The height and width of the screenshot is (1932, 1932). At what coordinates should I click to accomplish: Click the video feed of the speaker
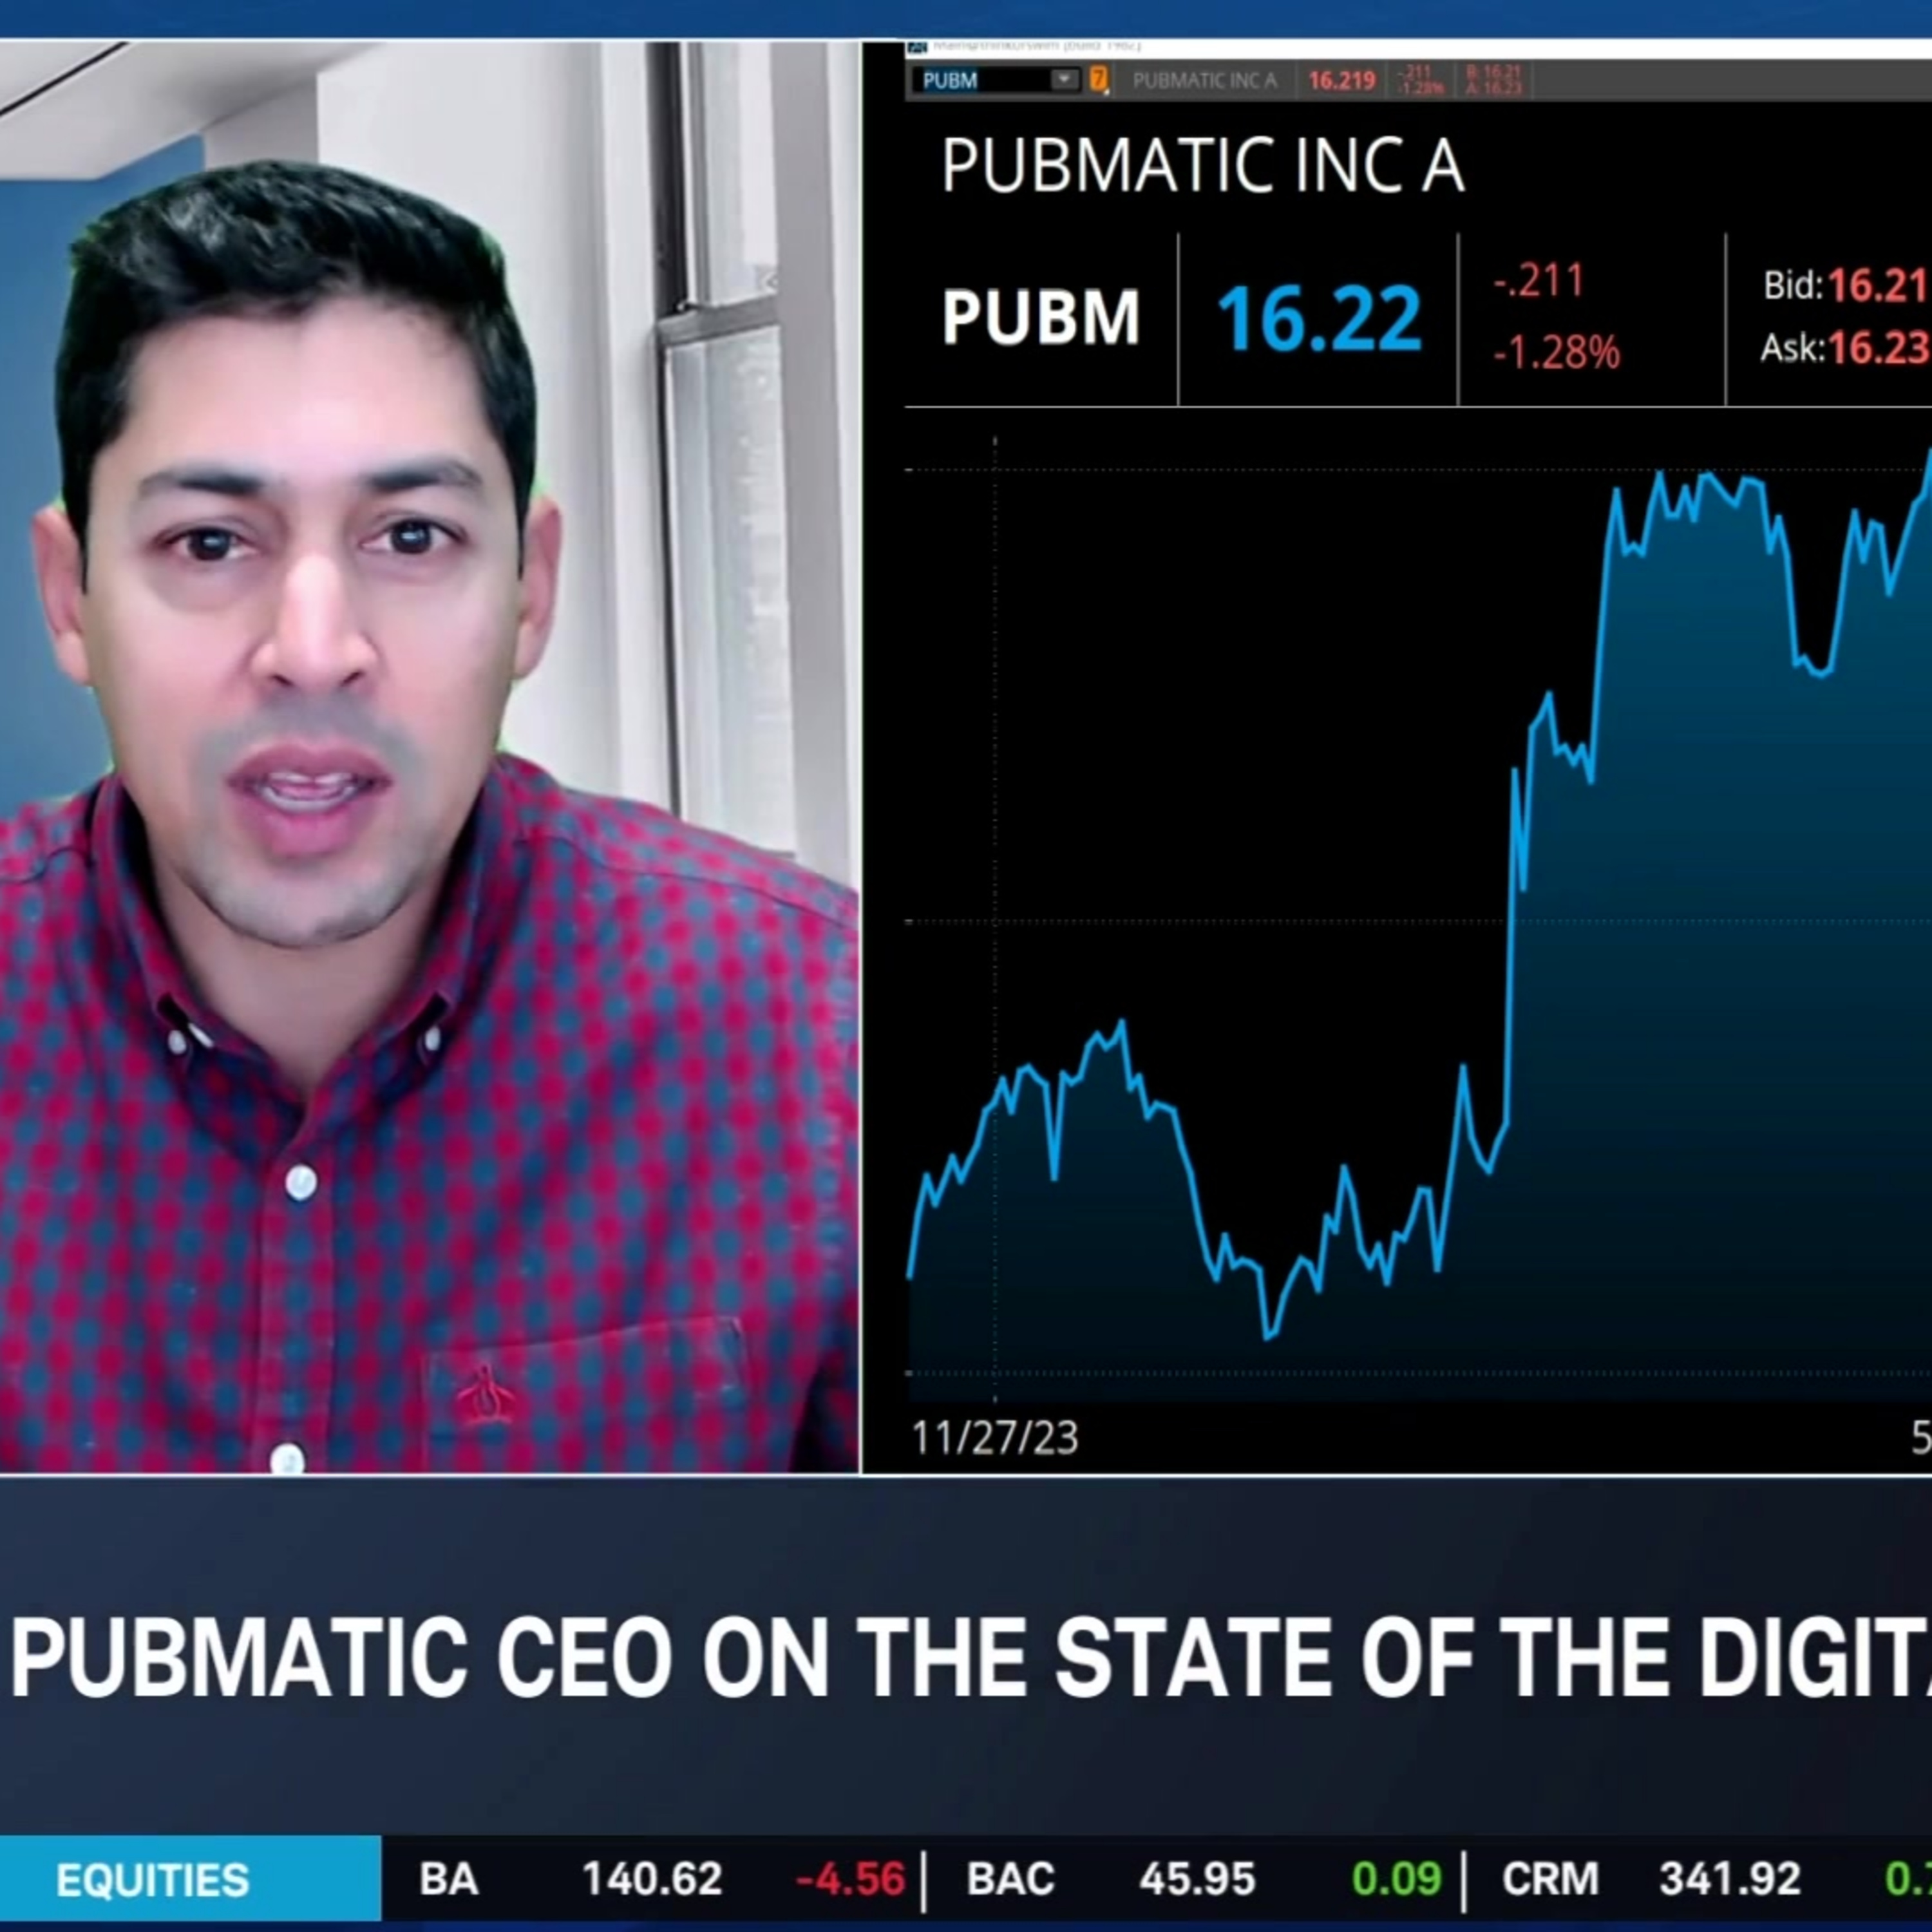coord(429,757)
